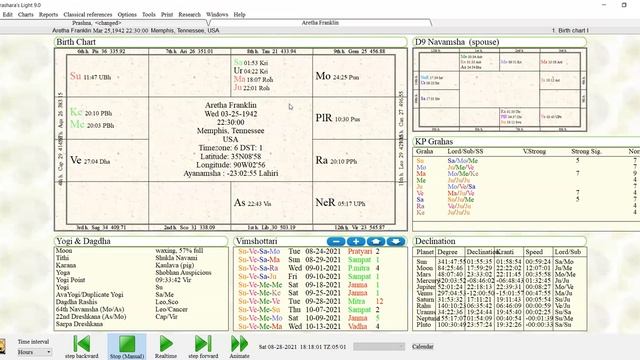Open the Research menu
The image size is (640, 360).
(189, 14)
